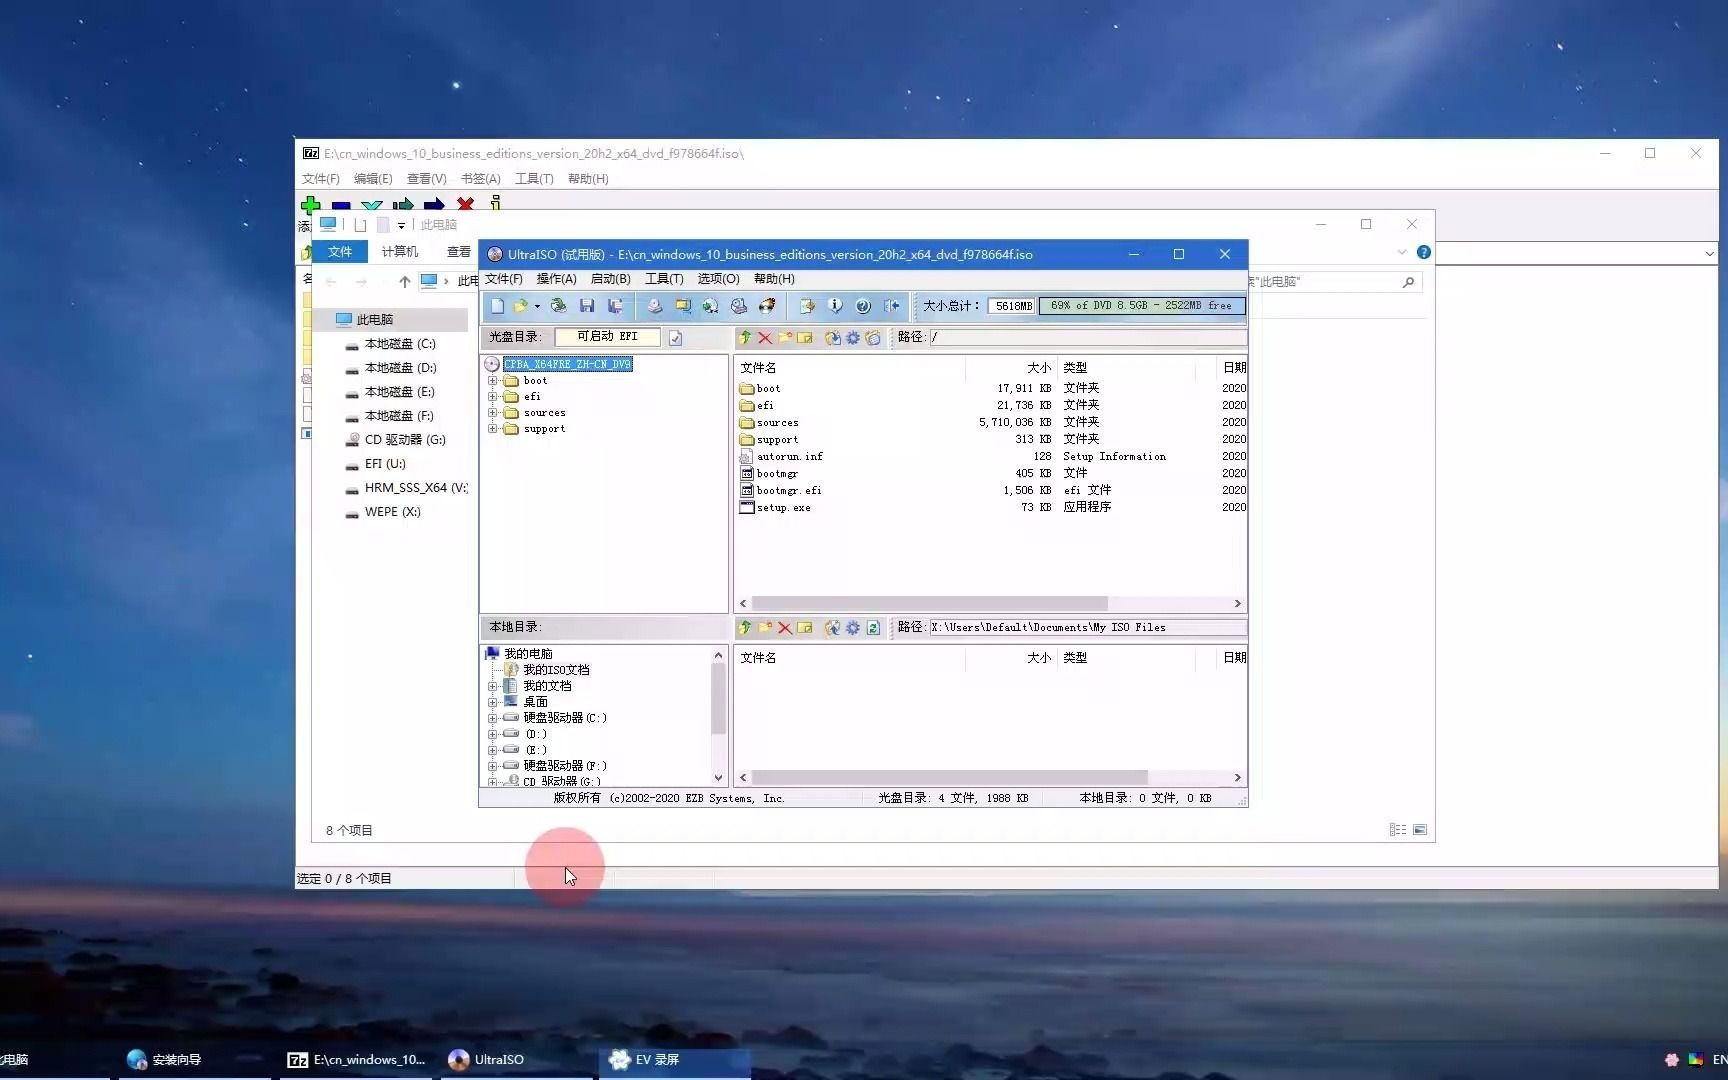The image size is (1728, 1080).
Task: Click Information icon in UltraISO toolbar
Action: tap(835, 306)
